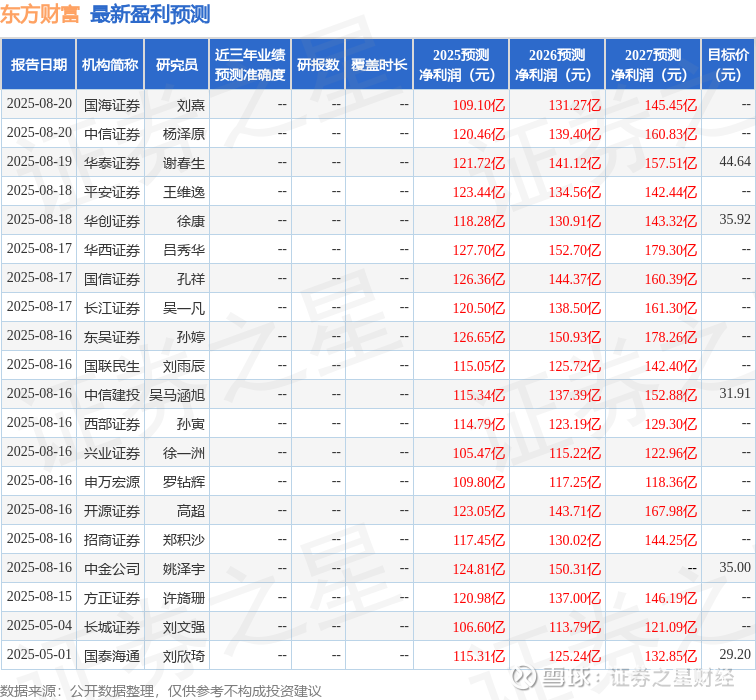This screenshot has height=700, width=756.
Task: Click researcher name 吕秀华
Action: [184, 250]
